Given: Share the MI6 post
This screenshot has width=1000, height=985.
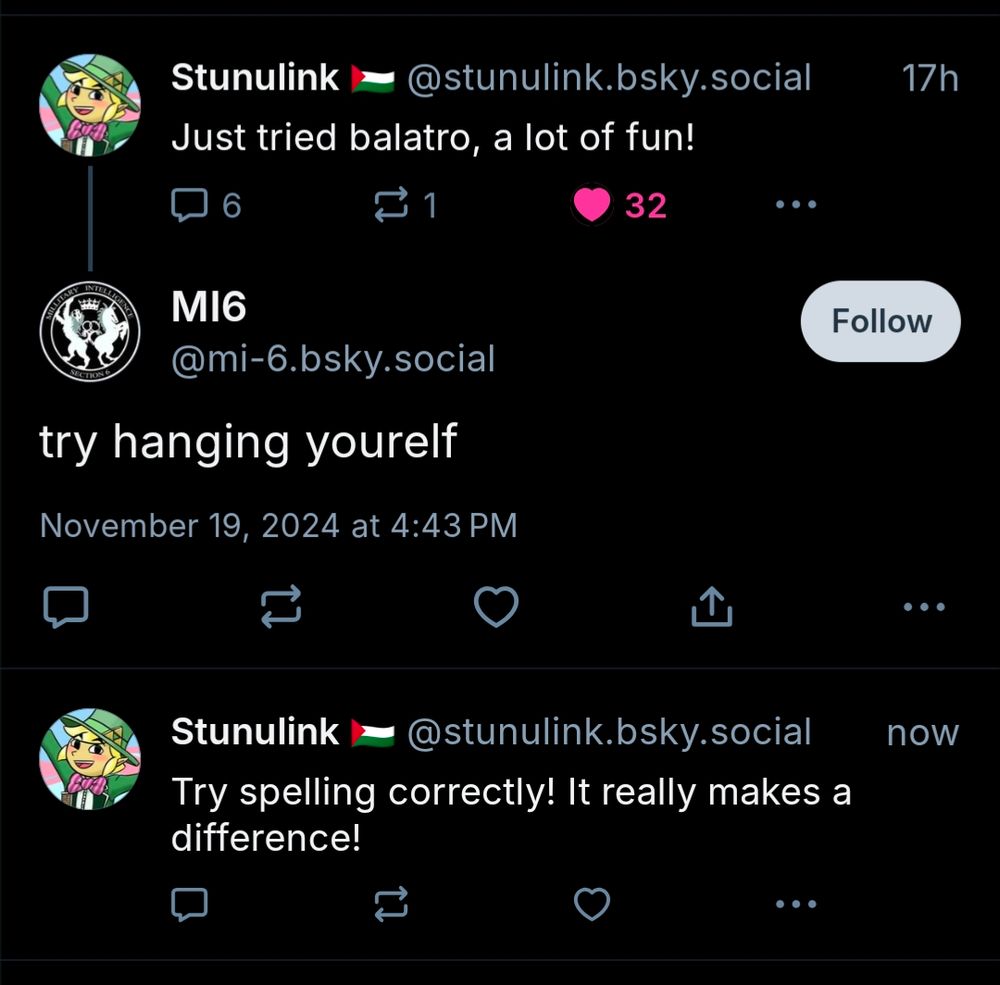Looking at the screenshot, I should tap(711, 606).
